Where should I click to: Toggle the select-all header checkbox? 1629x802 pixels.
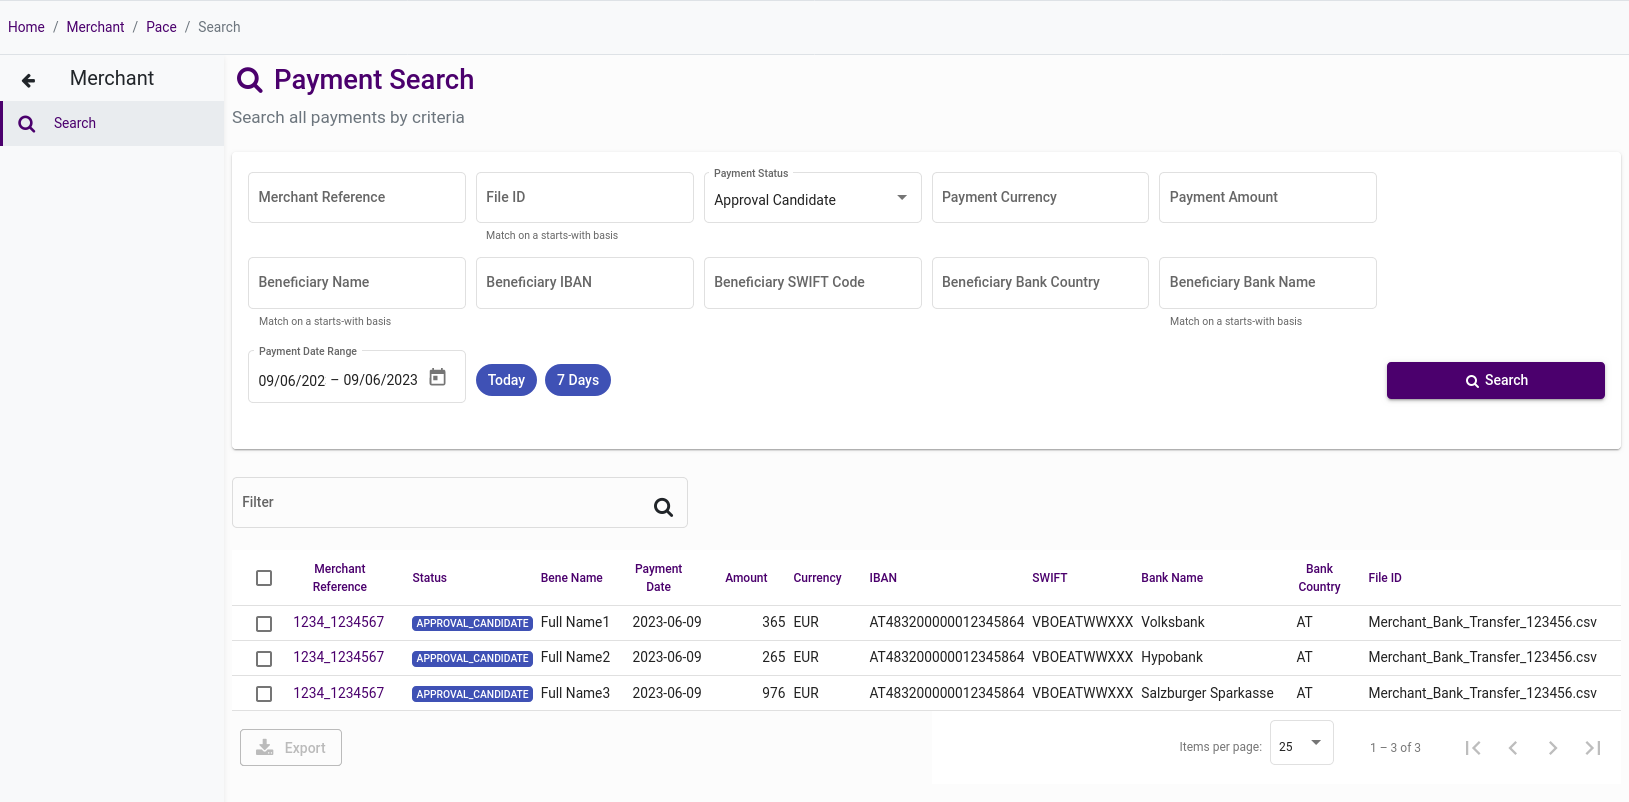264,578
